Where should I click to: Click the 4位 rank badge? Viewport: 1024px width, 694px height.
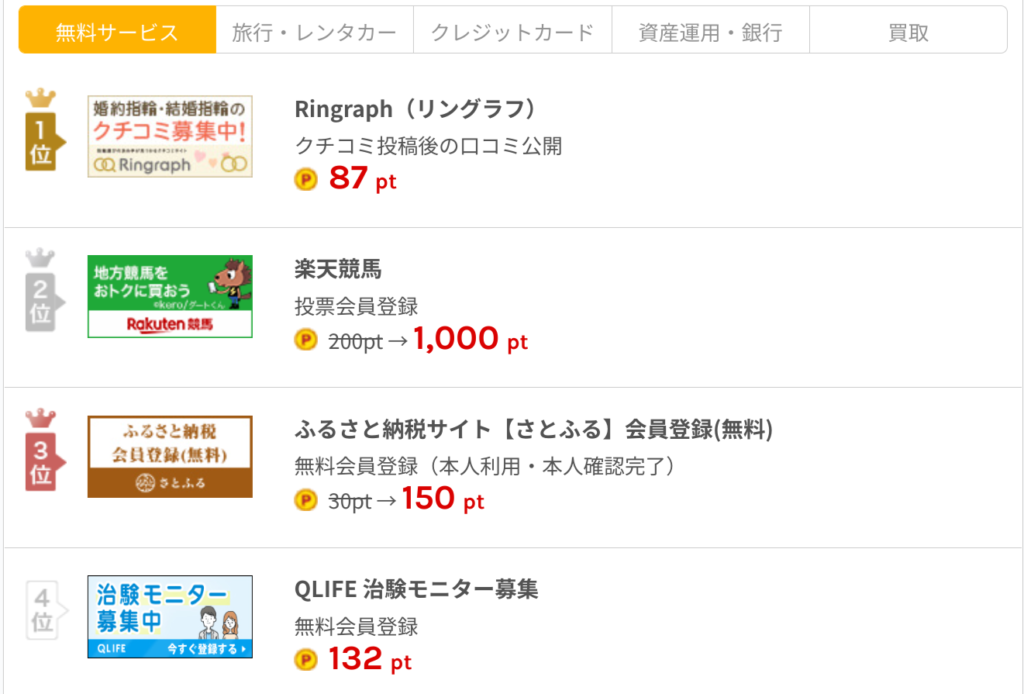(x=46, y=610)
